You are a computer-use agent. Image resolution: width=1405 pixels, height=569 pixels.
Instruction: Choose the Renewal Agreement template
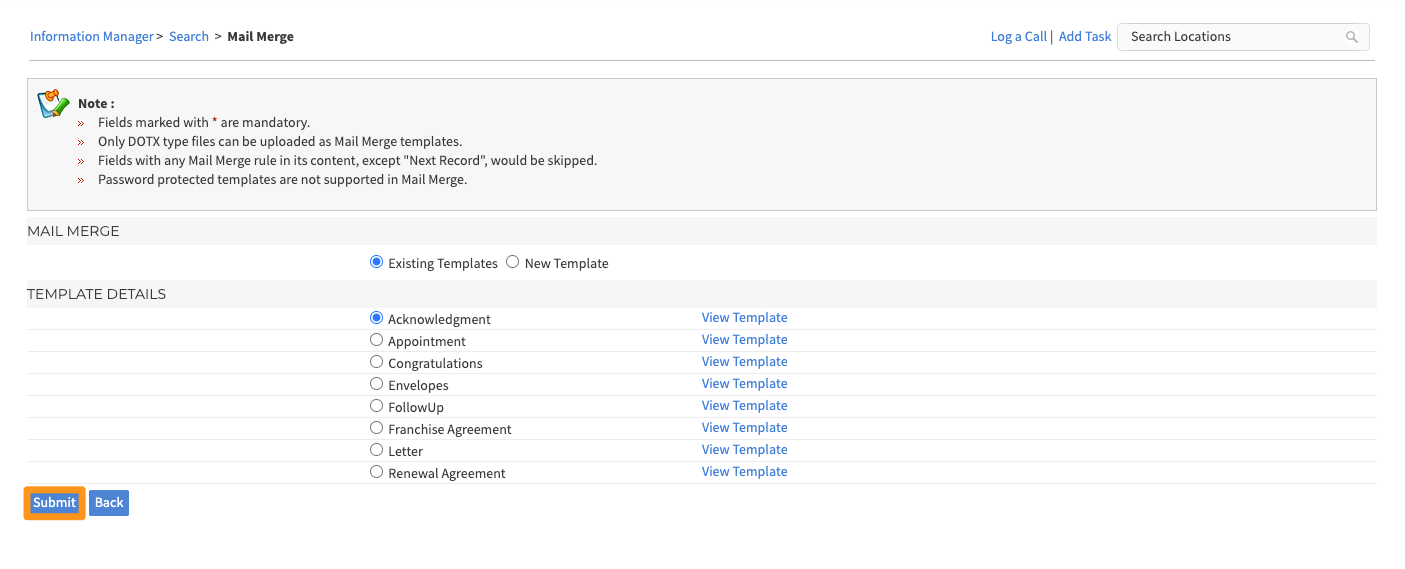tap(376, 472)
